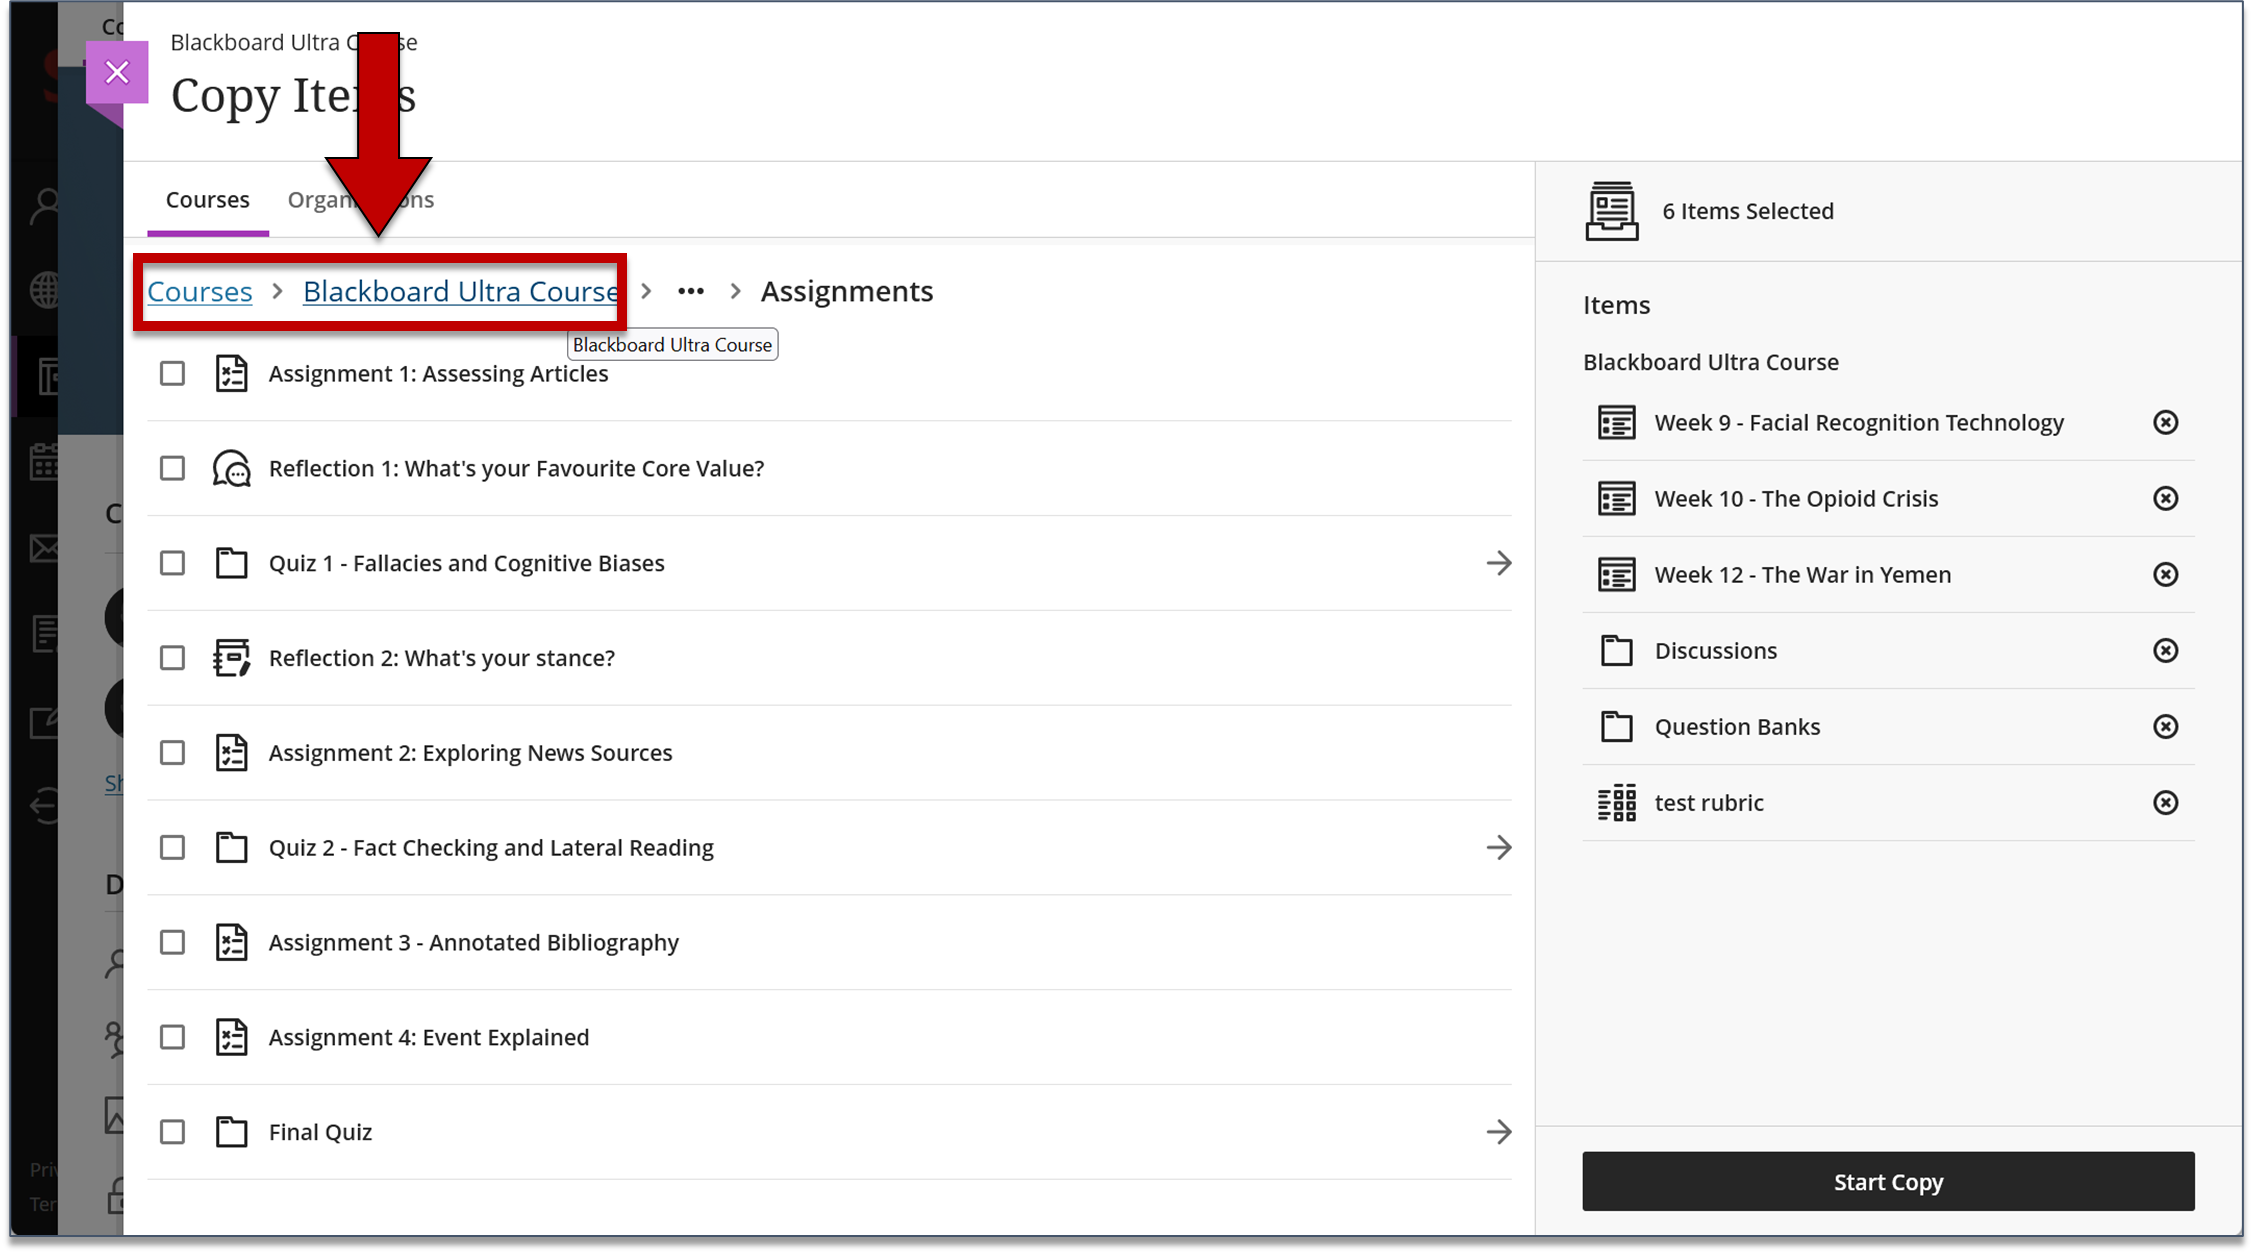Select the Final Quiz checkbox
This screenshot has width=2253, height=1254.
(x=172, y=1132)
